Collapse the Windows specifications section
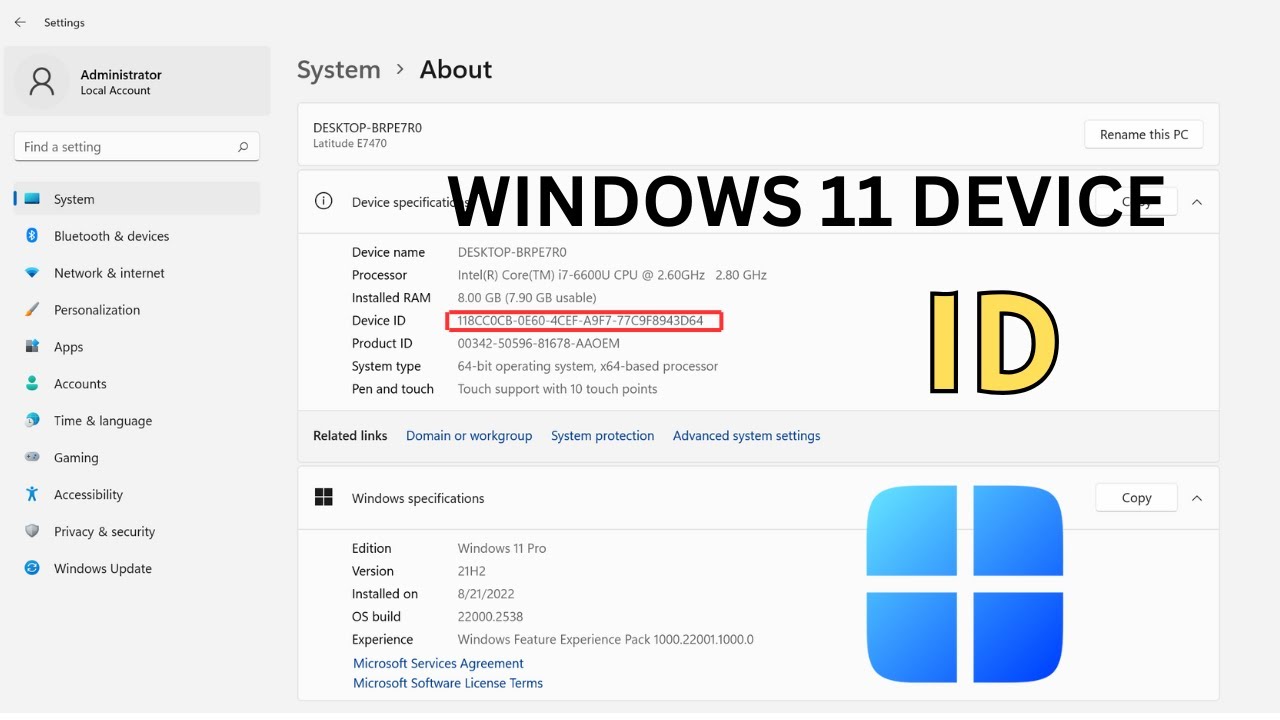This screenshot has height=720, width=1280. (1197, 498)
